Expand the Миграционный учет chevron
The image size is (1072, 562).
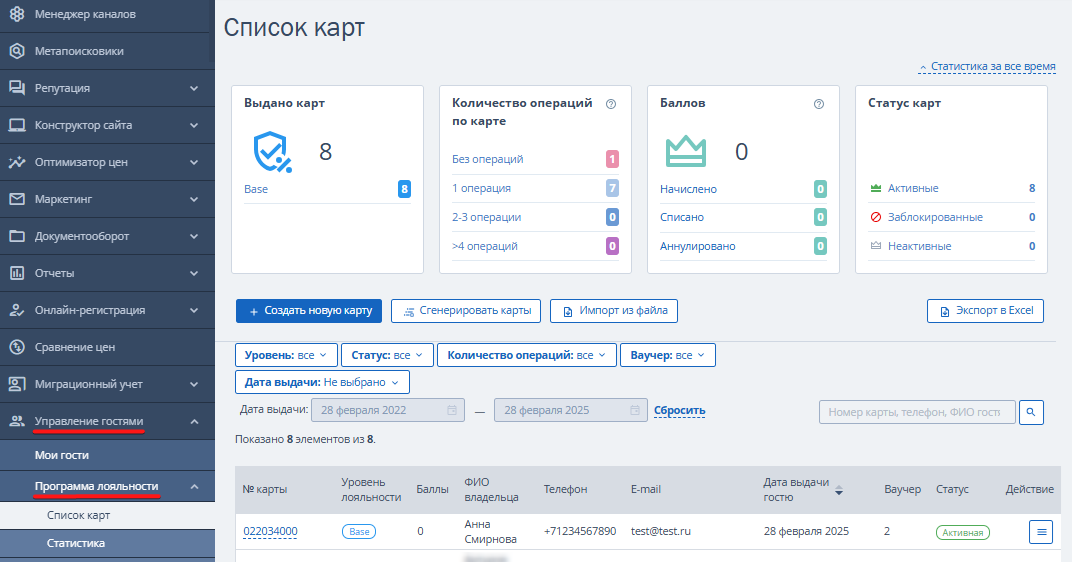pyautogui.click(x=194, y=384)
